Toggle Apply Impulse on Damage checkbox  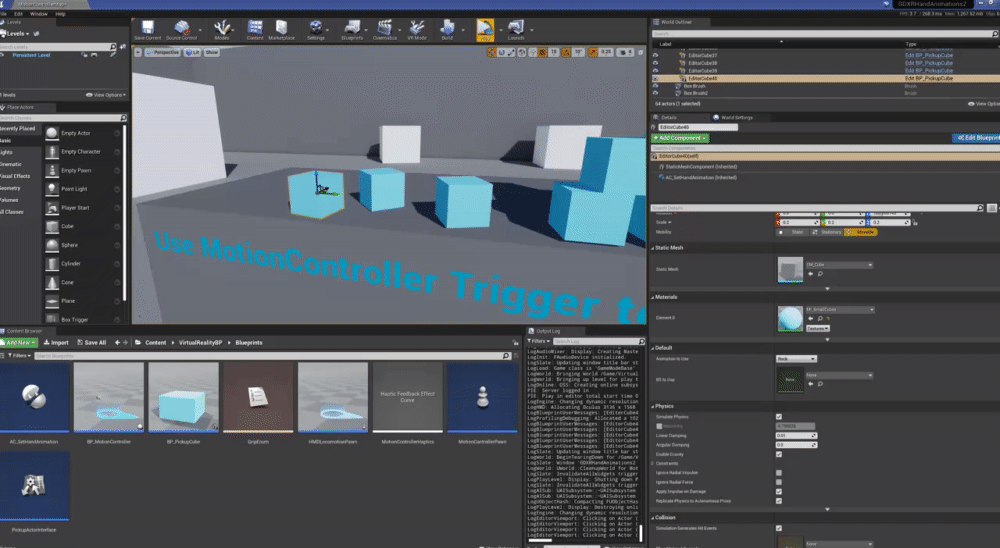coord(779,491)
